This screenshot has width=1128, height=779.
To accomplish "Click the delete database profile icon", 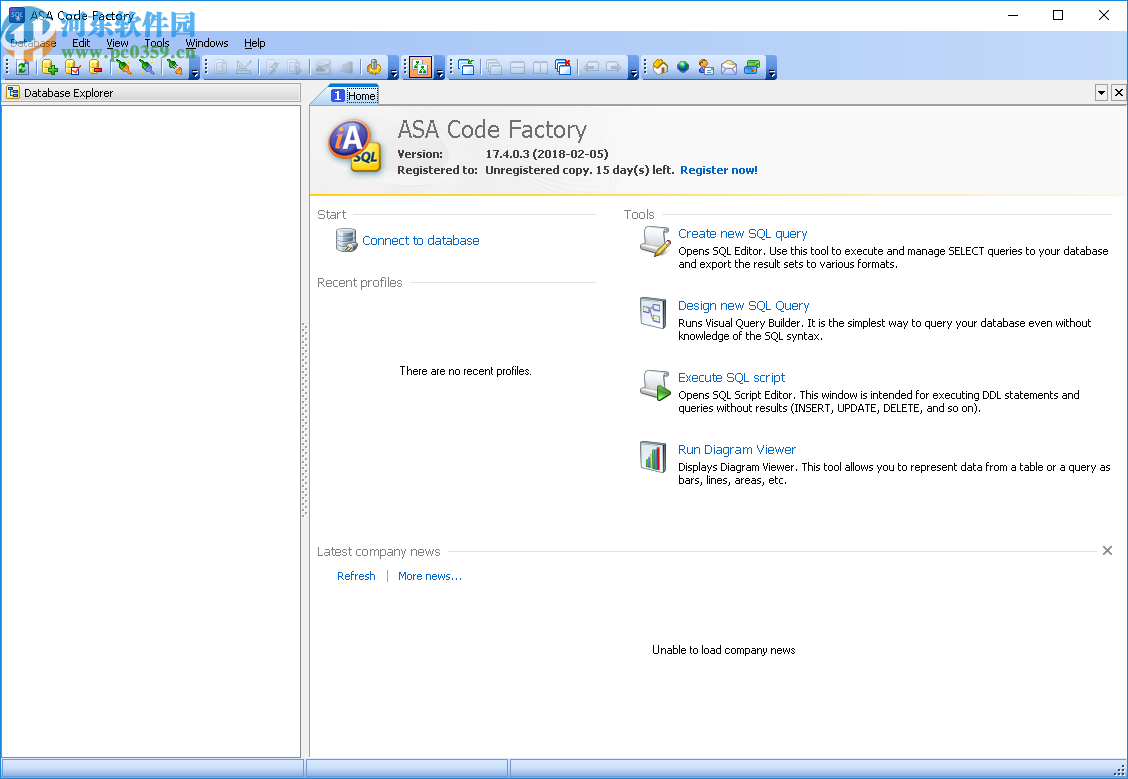I will tap(94, 67).
